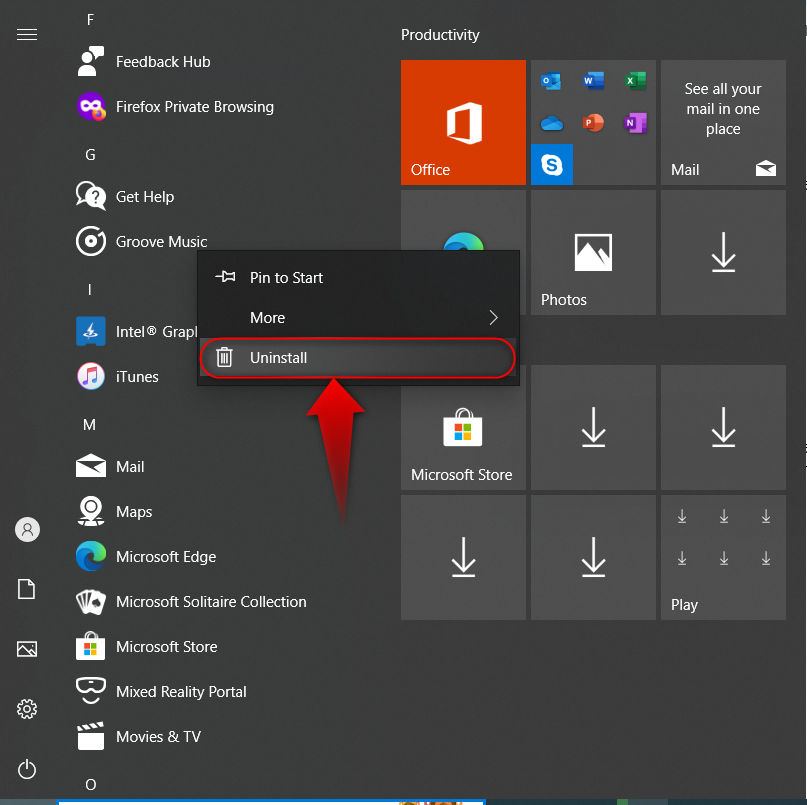Open the Excel icon in the tile folder
Viewport: 807px width, 805px height.
(636, 81)
